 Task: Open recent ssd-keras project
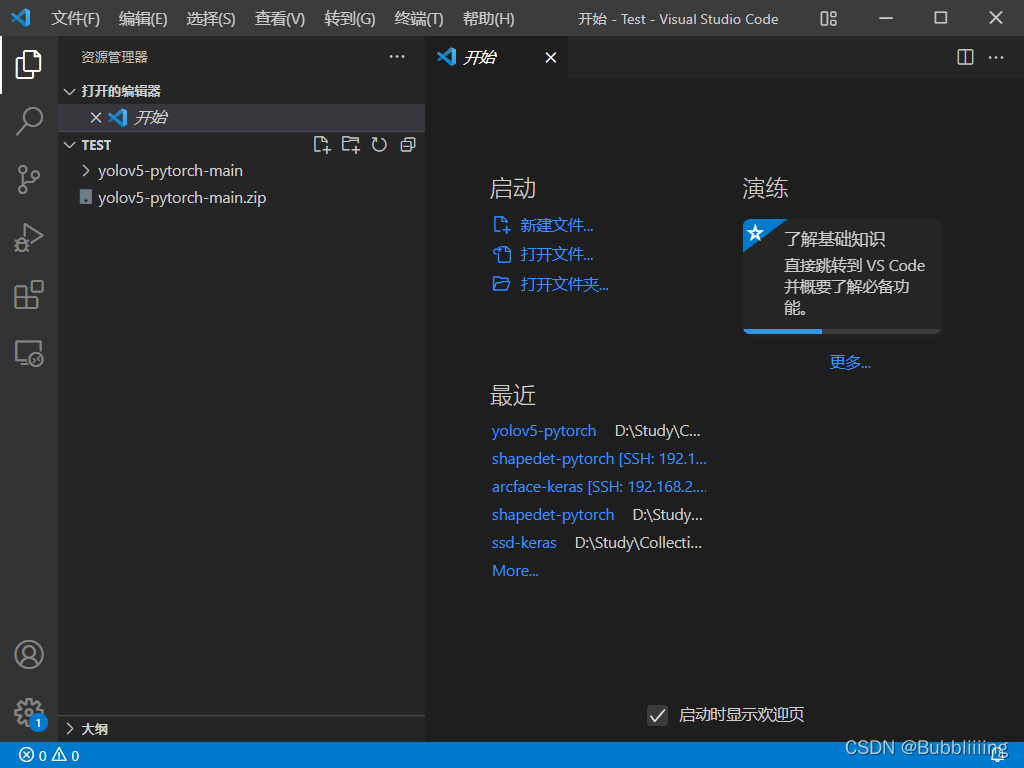pos(524,543)
